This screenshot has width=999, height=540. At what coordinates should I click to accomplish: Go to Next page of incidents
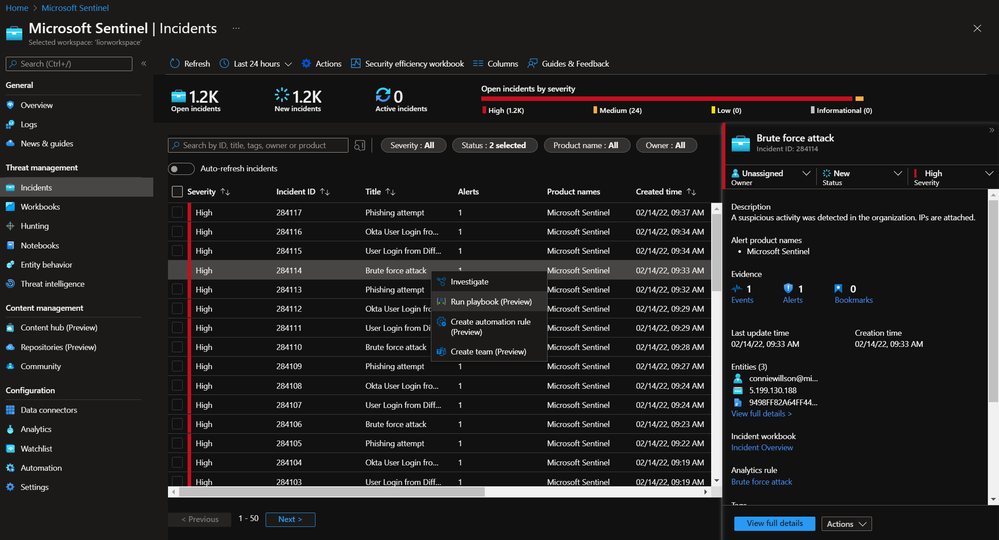point(290,519)
